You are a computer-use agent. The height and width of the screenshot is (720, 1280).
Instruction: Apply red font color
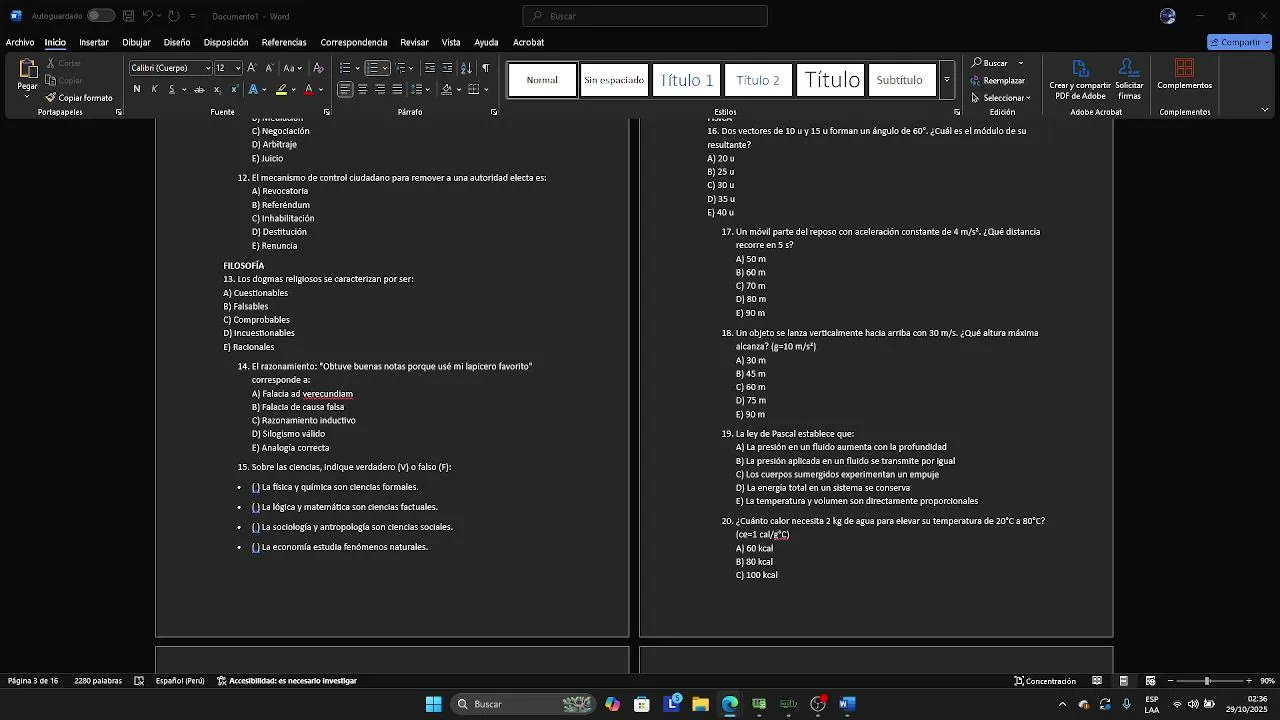click(x=309, y=90)
